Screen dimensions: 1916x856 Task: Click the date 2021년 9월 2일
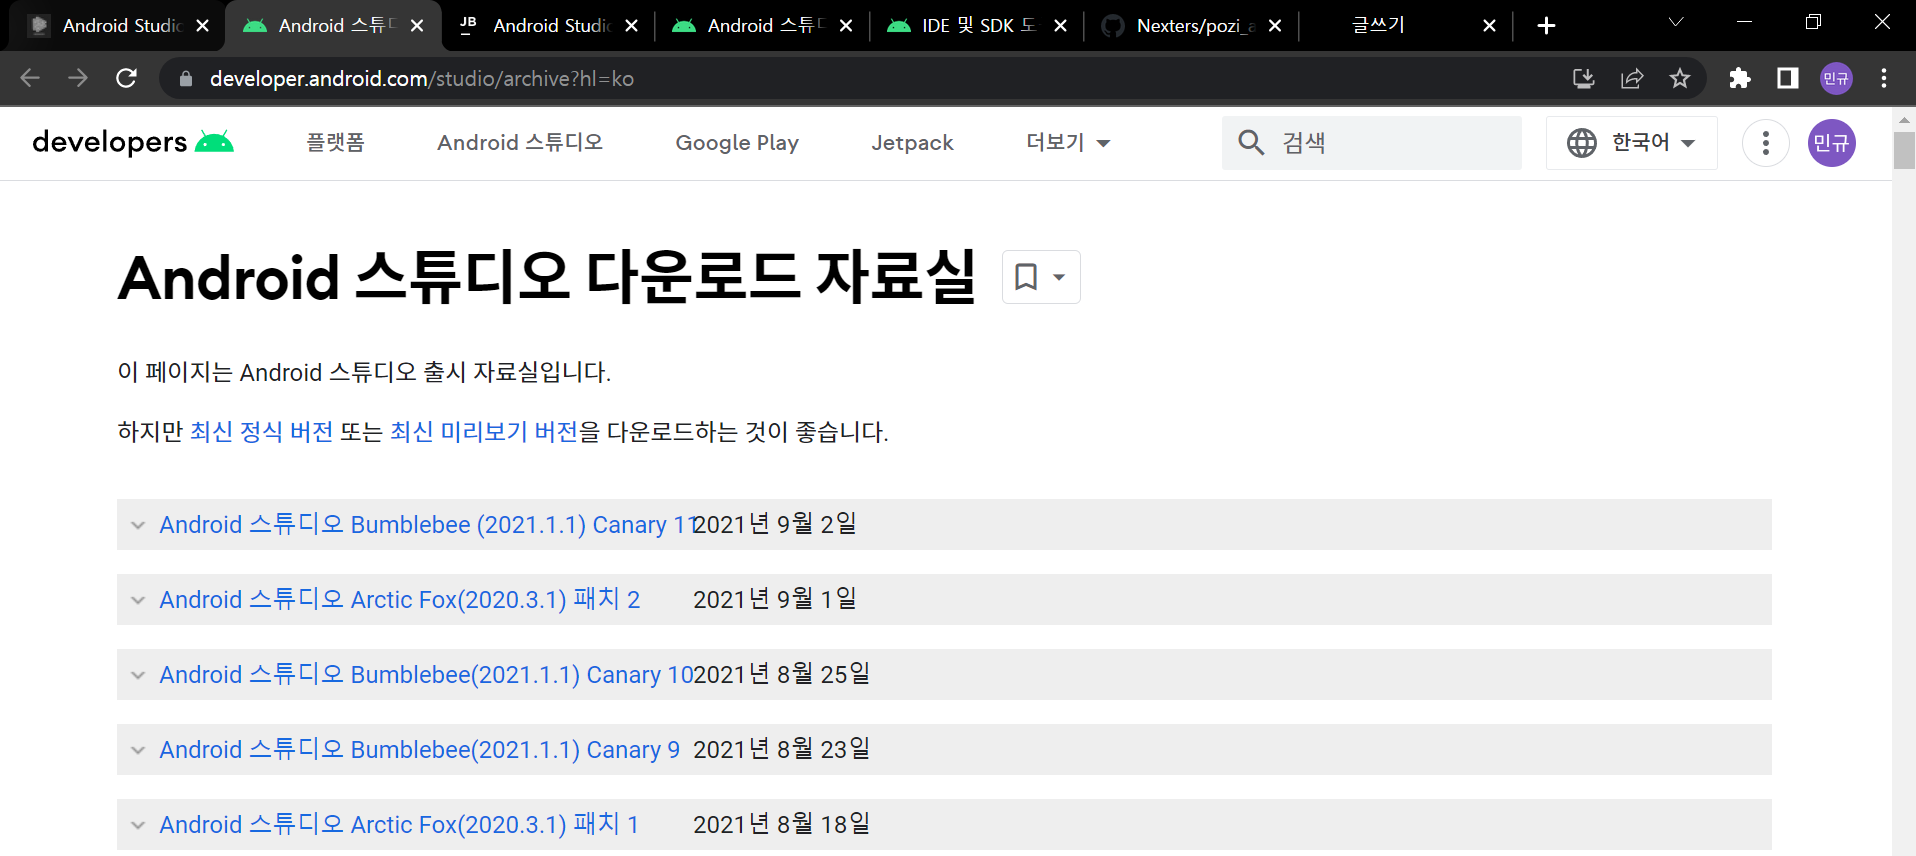point(775,524)
